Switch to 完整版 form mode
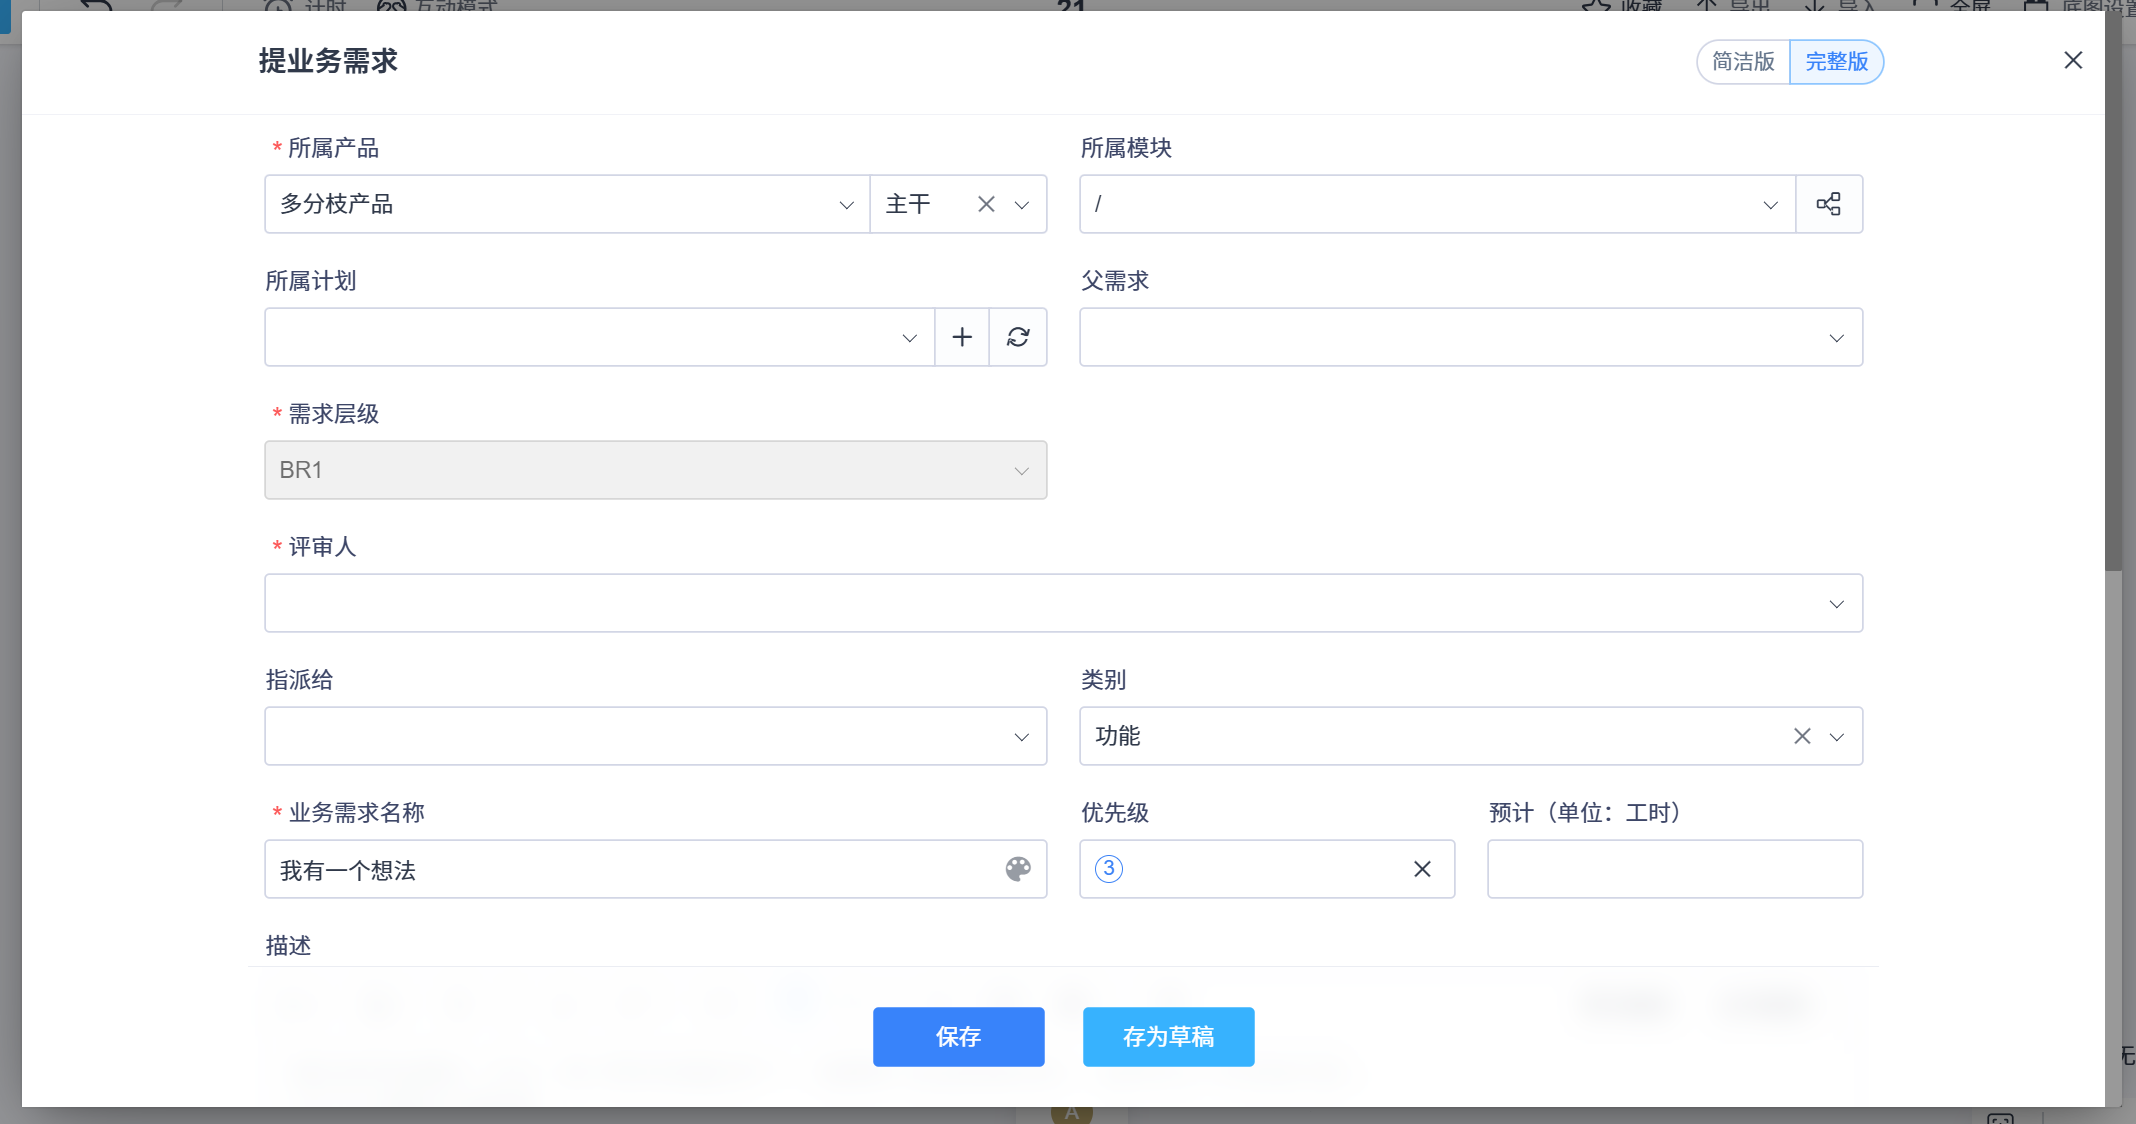The height and width of the screenshot is (1124, 2136). coord(1836,62)
